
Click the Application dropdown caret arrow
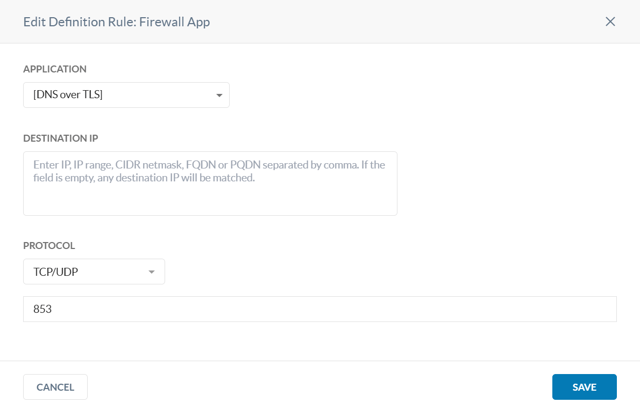coord(219,96)
